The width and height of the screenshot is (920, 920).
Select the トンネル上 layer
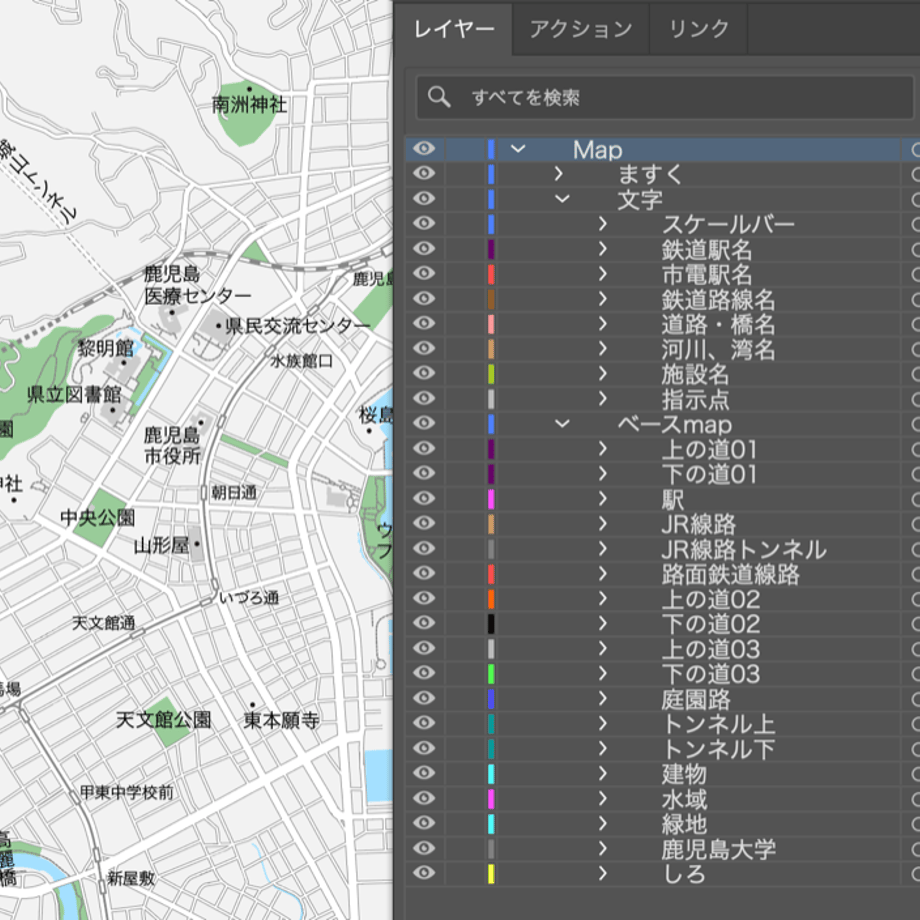[662, 723]
